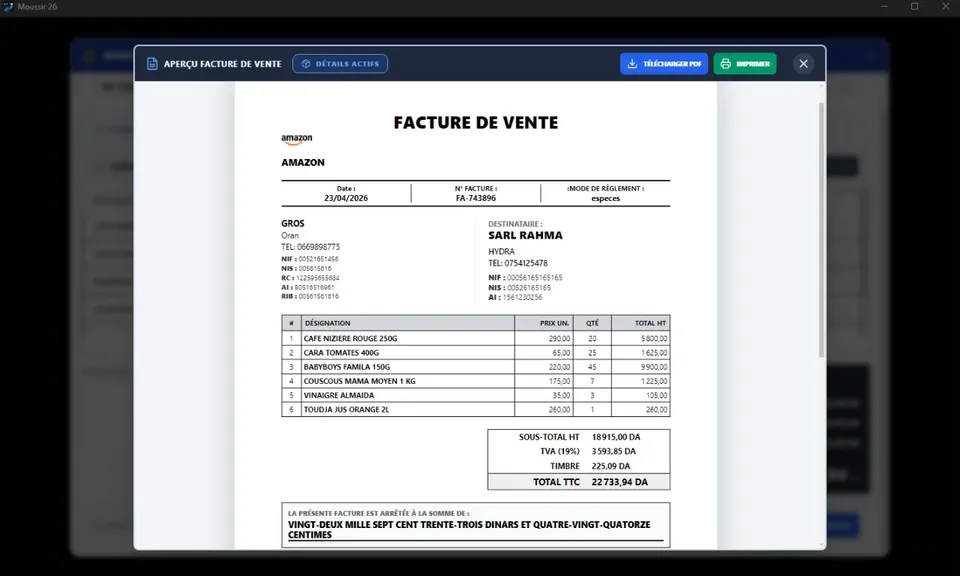This screenshot has width=960, height=576.
Task: Click the amount in words starting VINGT-DEUX MILLE
Action: [x=469, y=529]
